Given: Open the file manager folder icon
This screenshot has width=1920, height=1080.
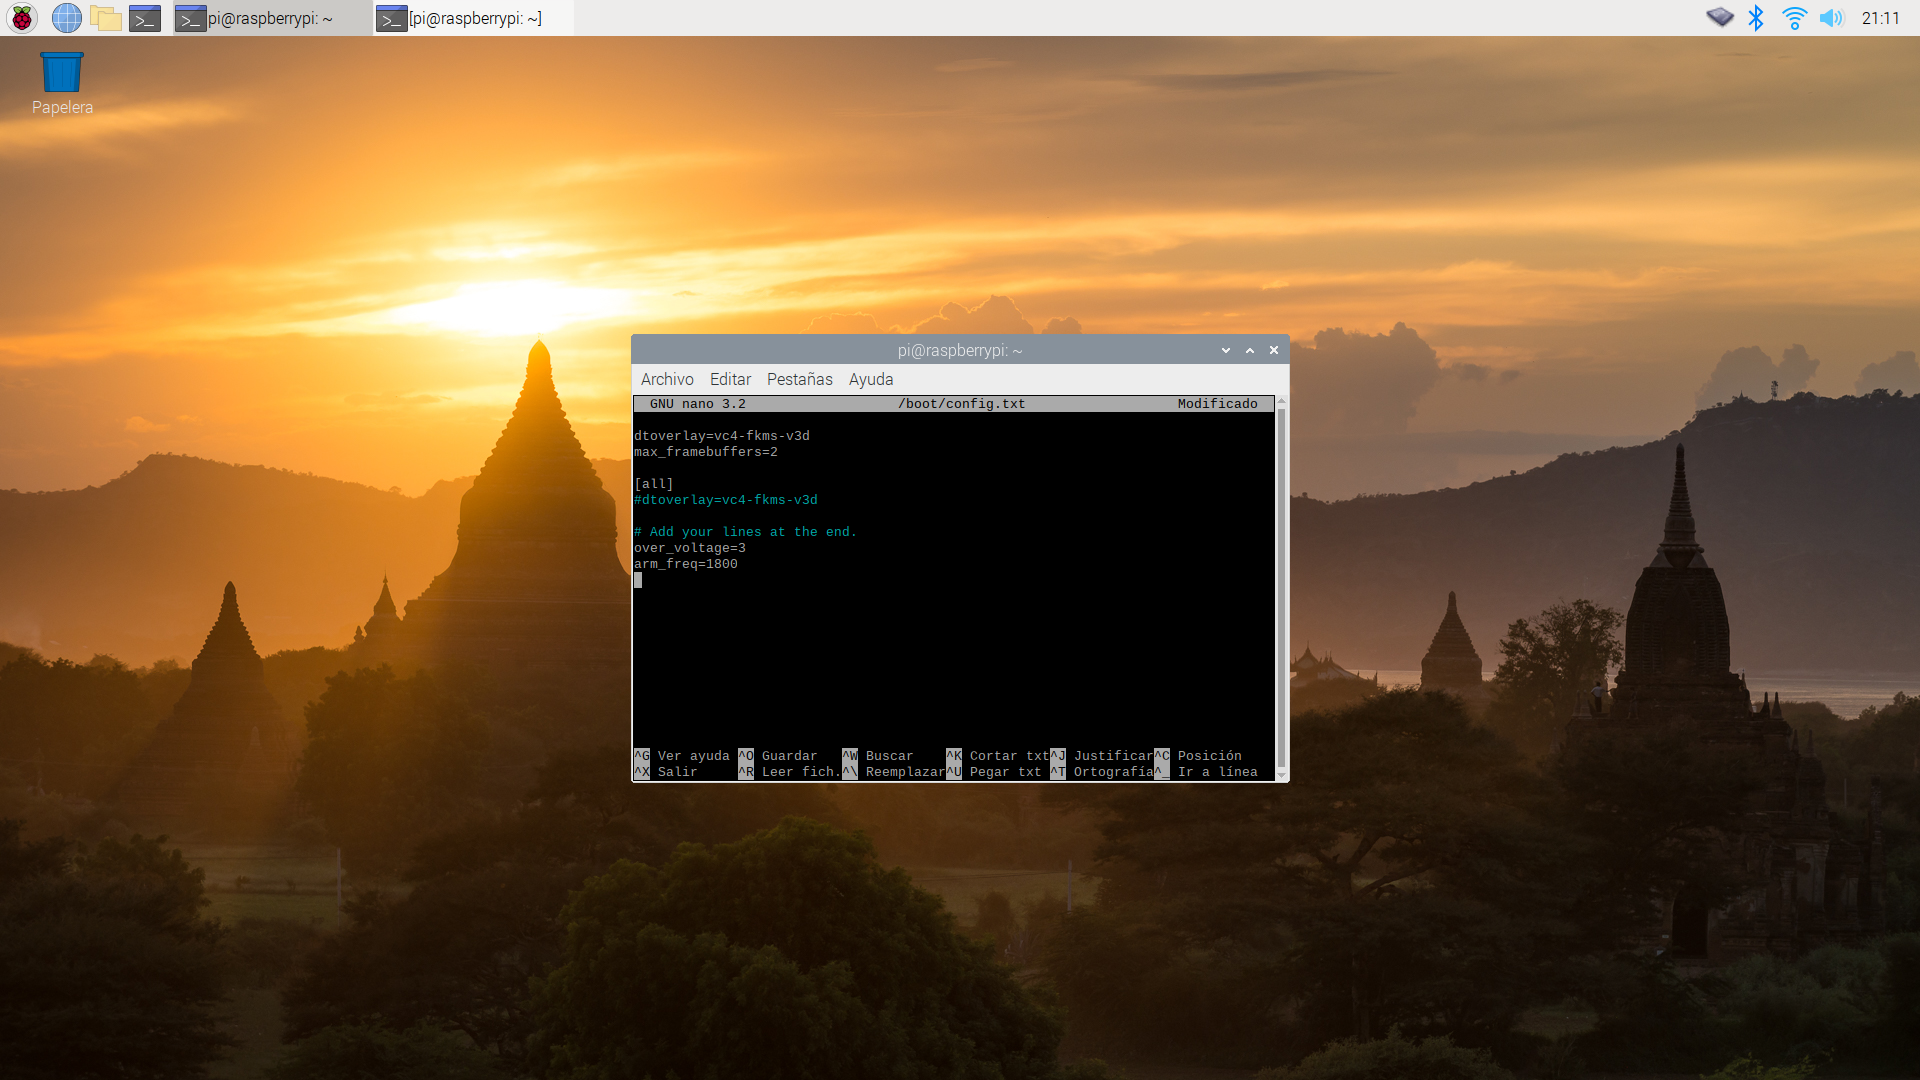Looking at the screenshot, I should click(105, 18).
